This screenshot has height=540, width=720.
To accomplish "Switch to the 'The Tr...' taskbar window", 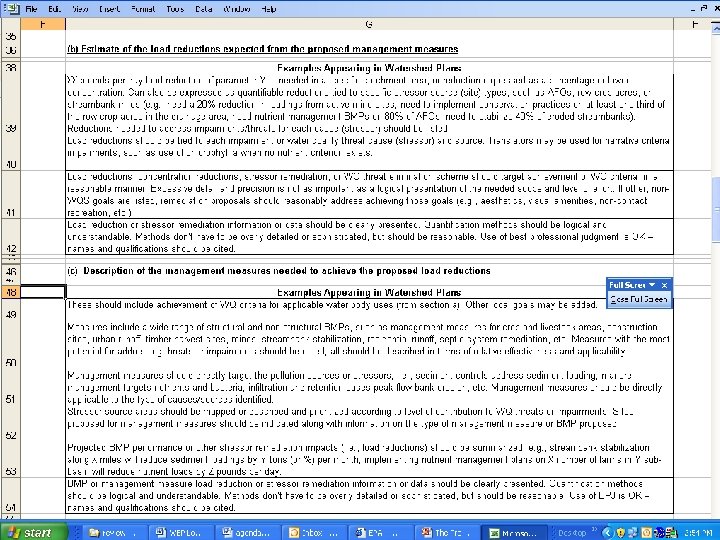I will click(x=448, y=533).
